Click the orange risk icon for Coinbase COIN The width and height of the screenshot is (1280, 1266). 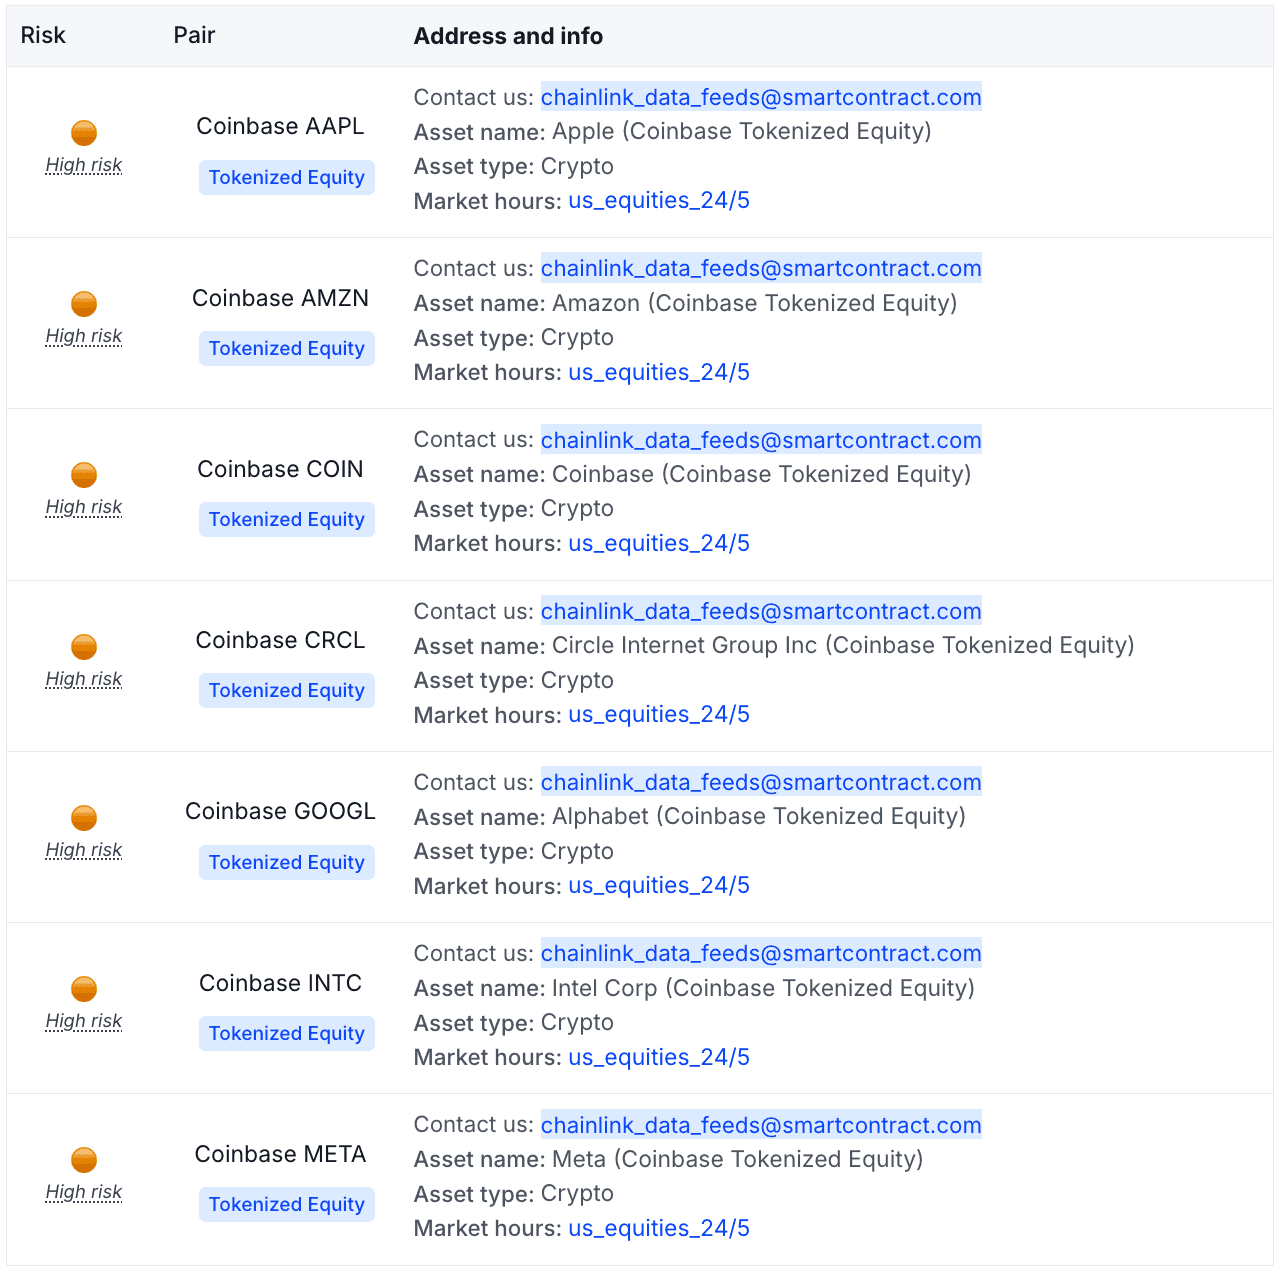(x=84, y=474)
